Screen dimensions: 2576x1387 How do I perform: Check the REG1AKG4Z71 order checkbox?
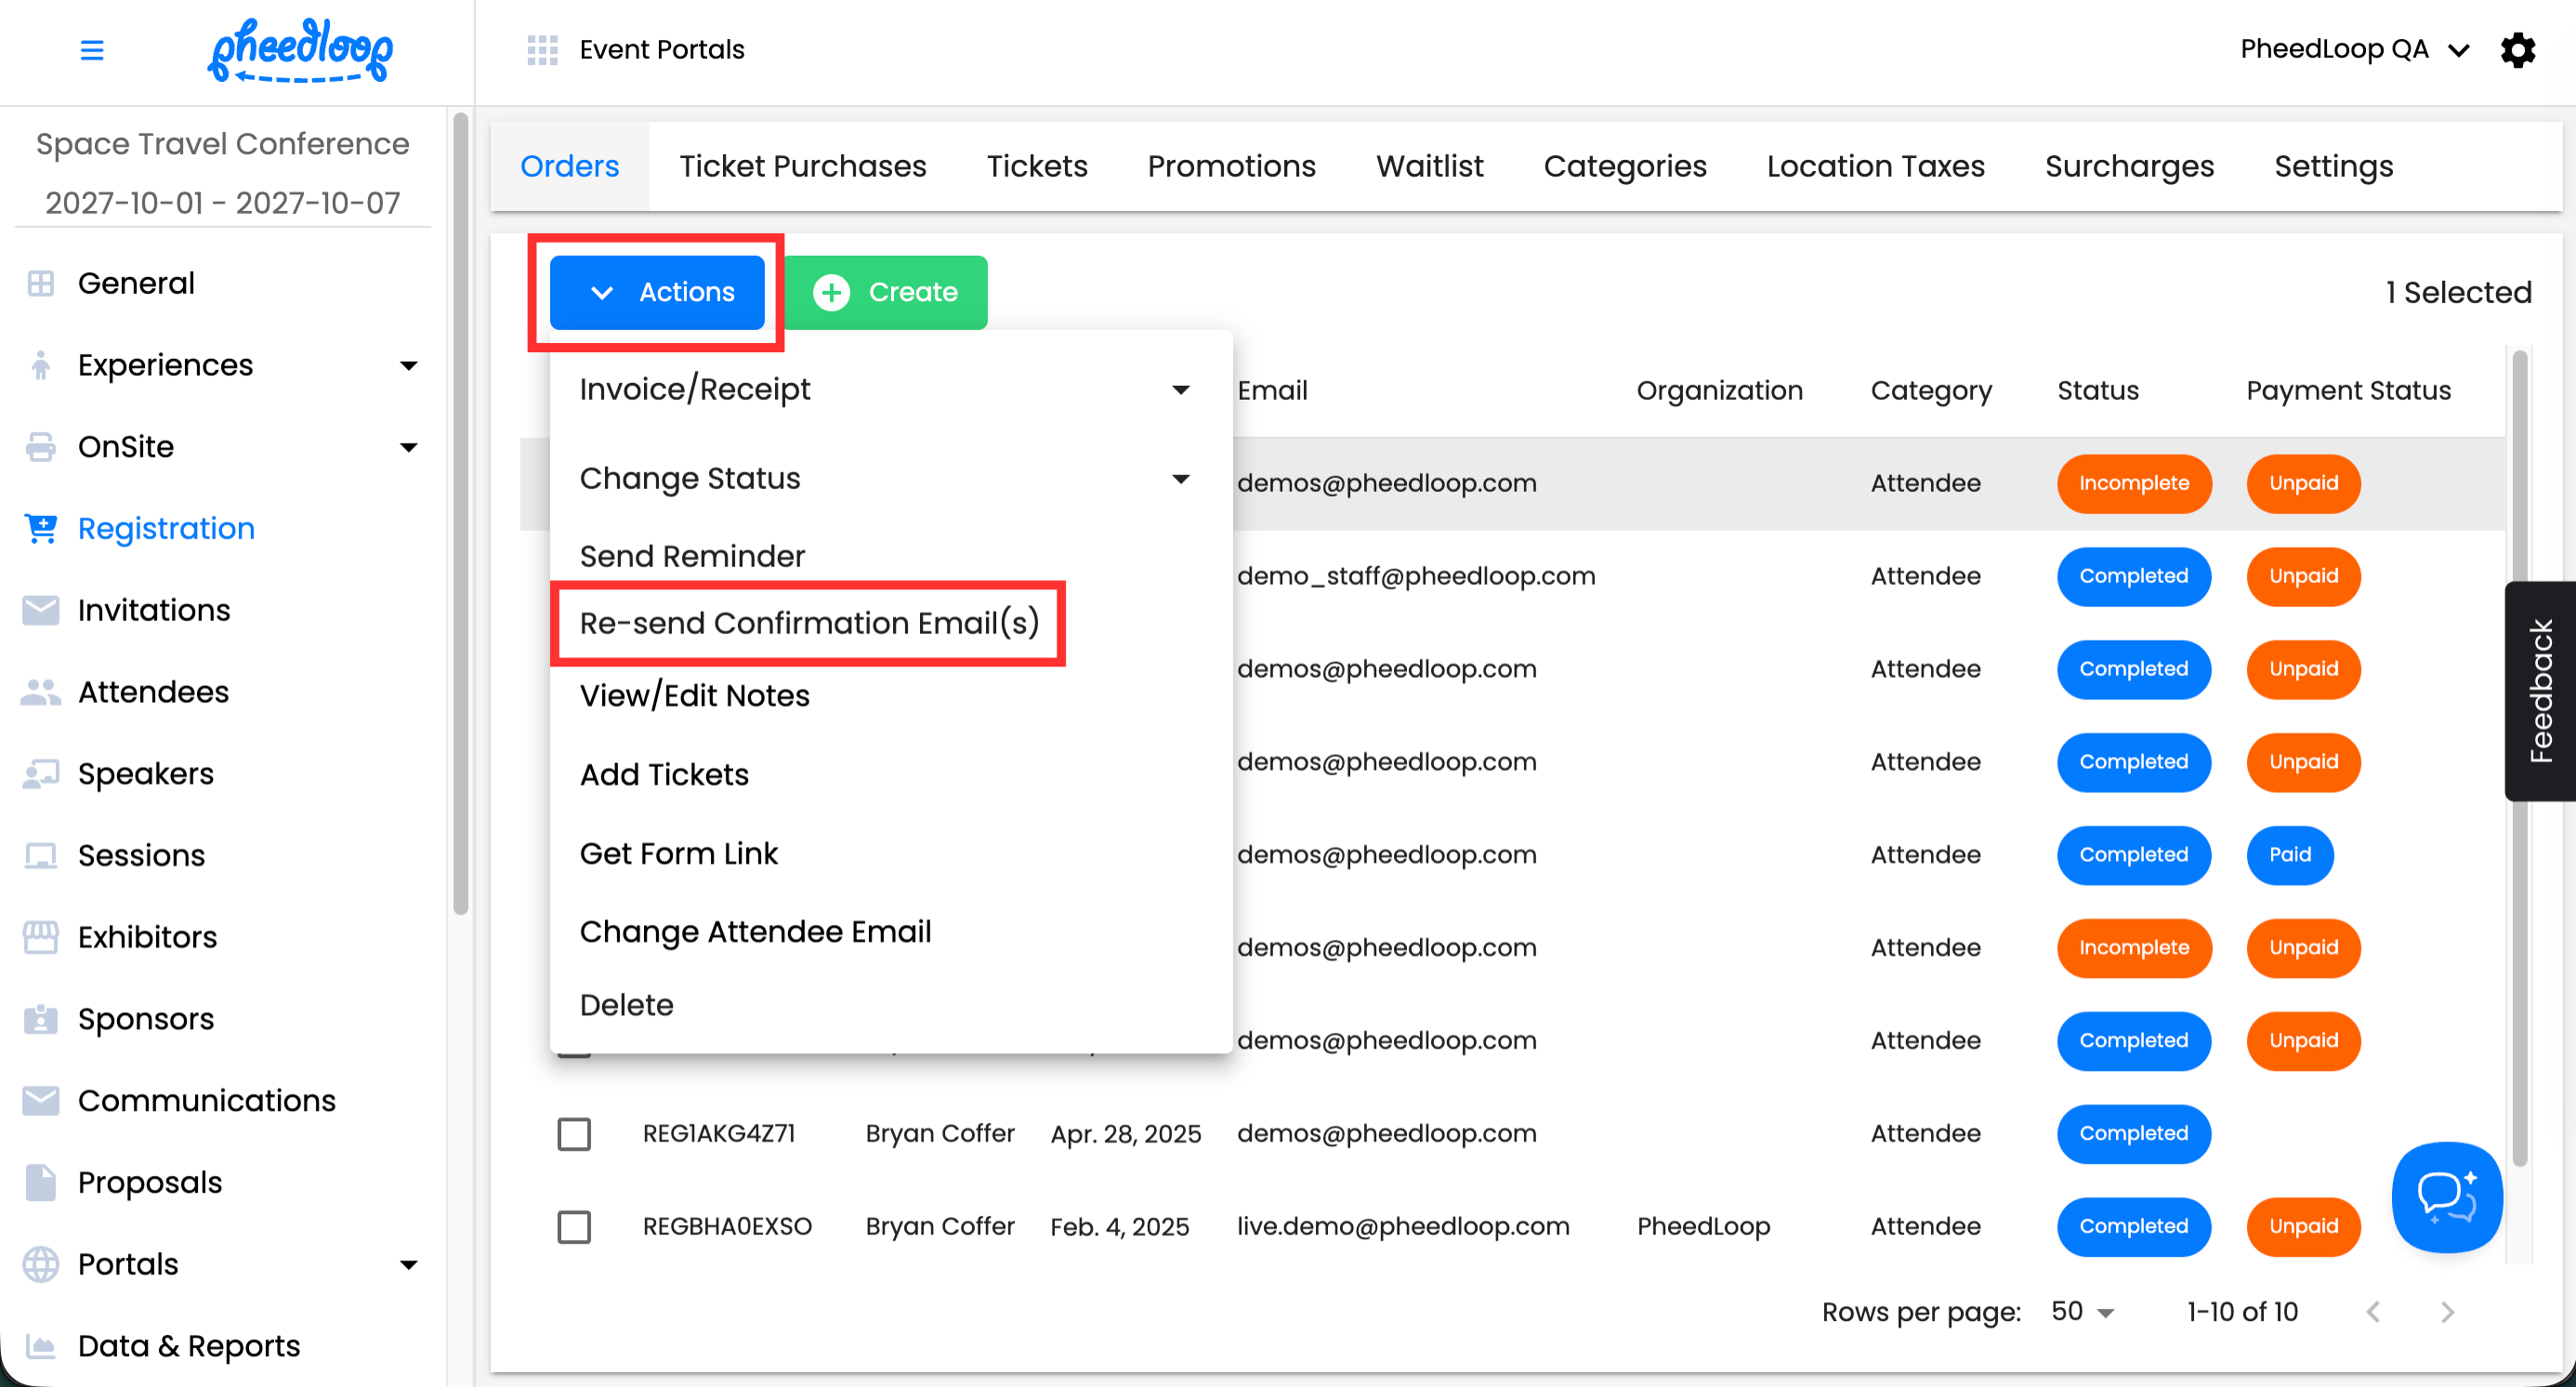tap(574, 1134)
